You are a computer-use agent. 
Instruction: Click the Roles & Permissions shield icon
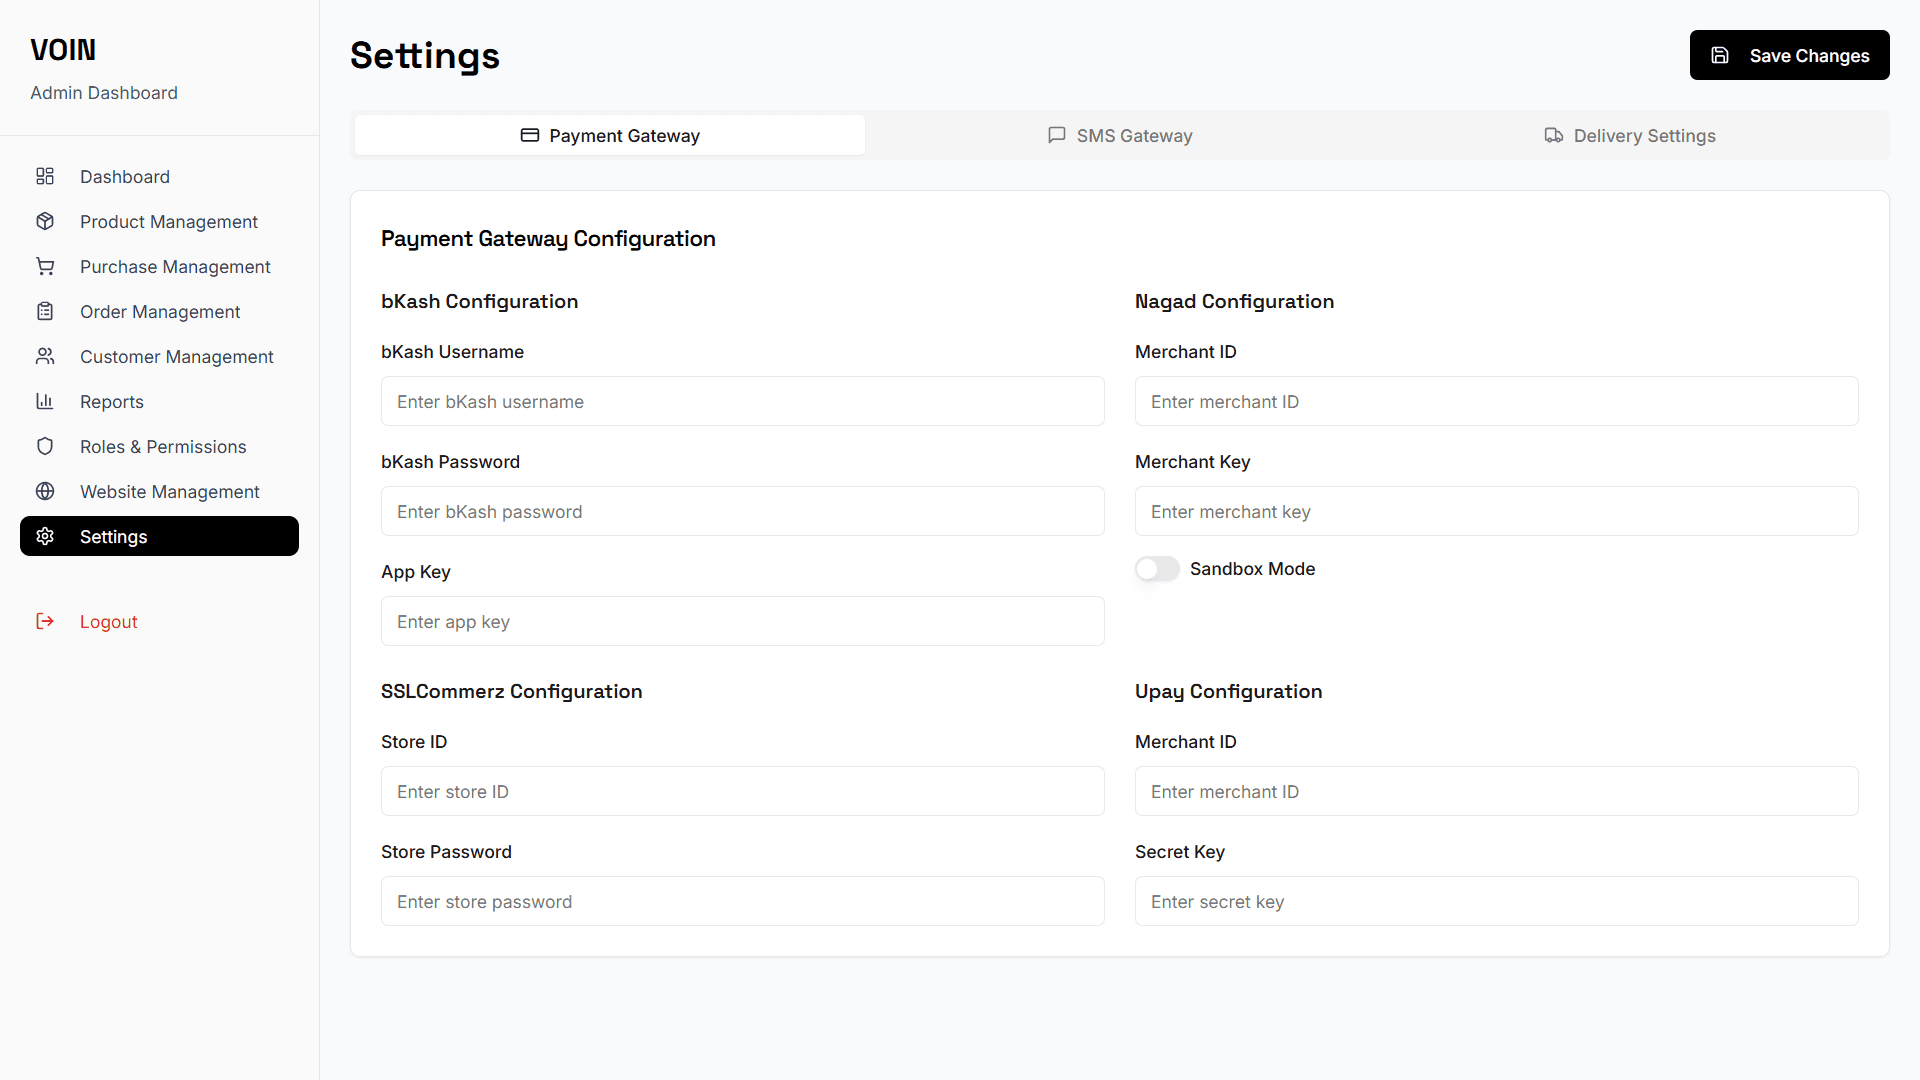(45, 447)
